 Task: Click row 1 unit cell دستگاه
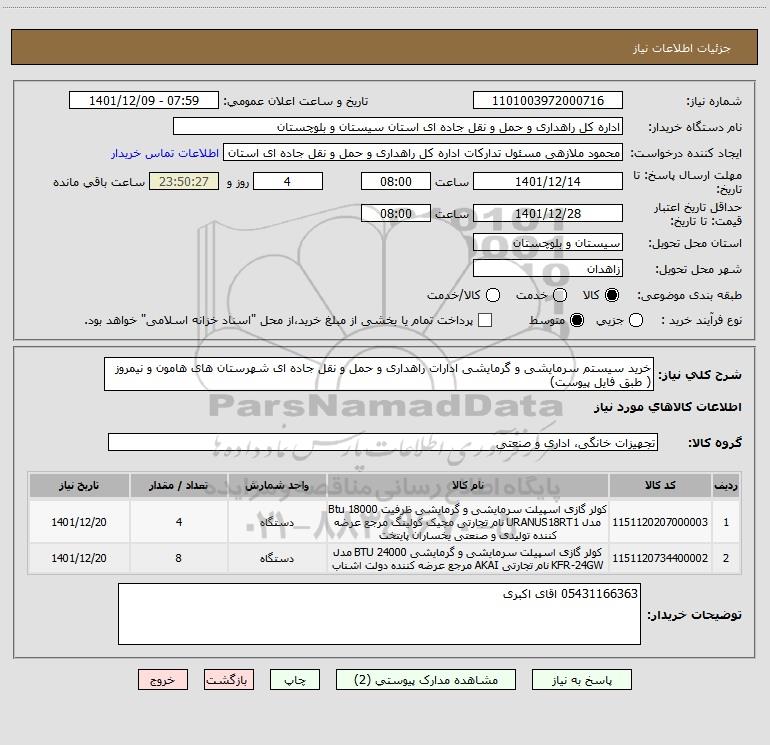tap(277, 522)
